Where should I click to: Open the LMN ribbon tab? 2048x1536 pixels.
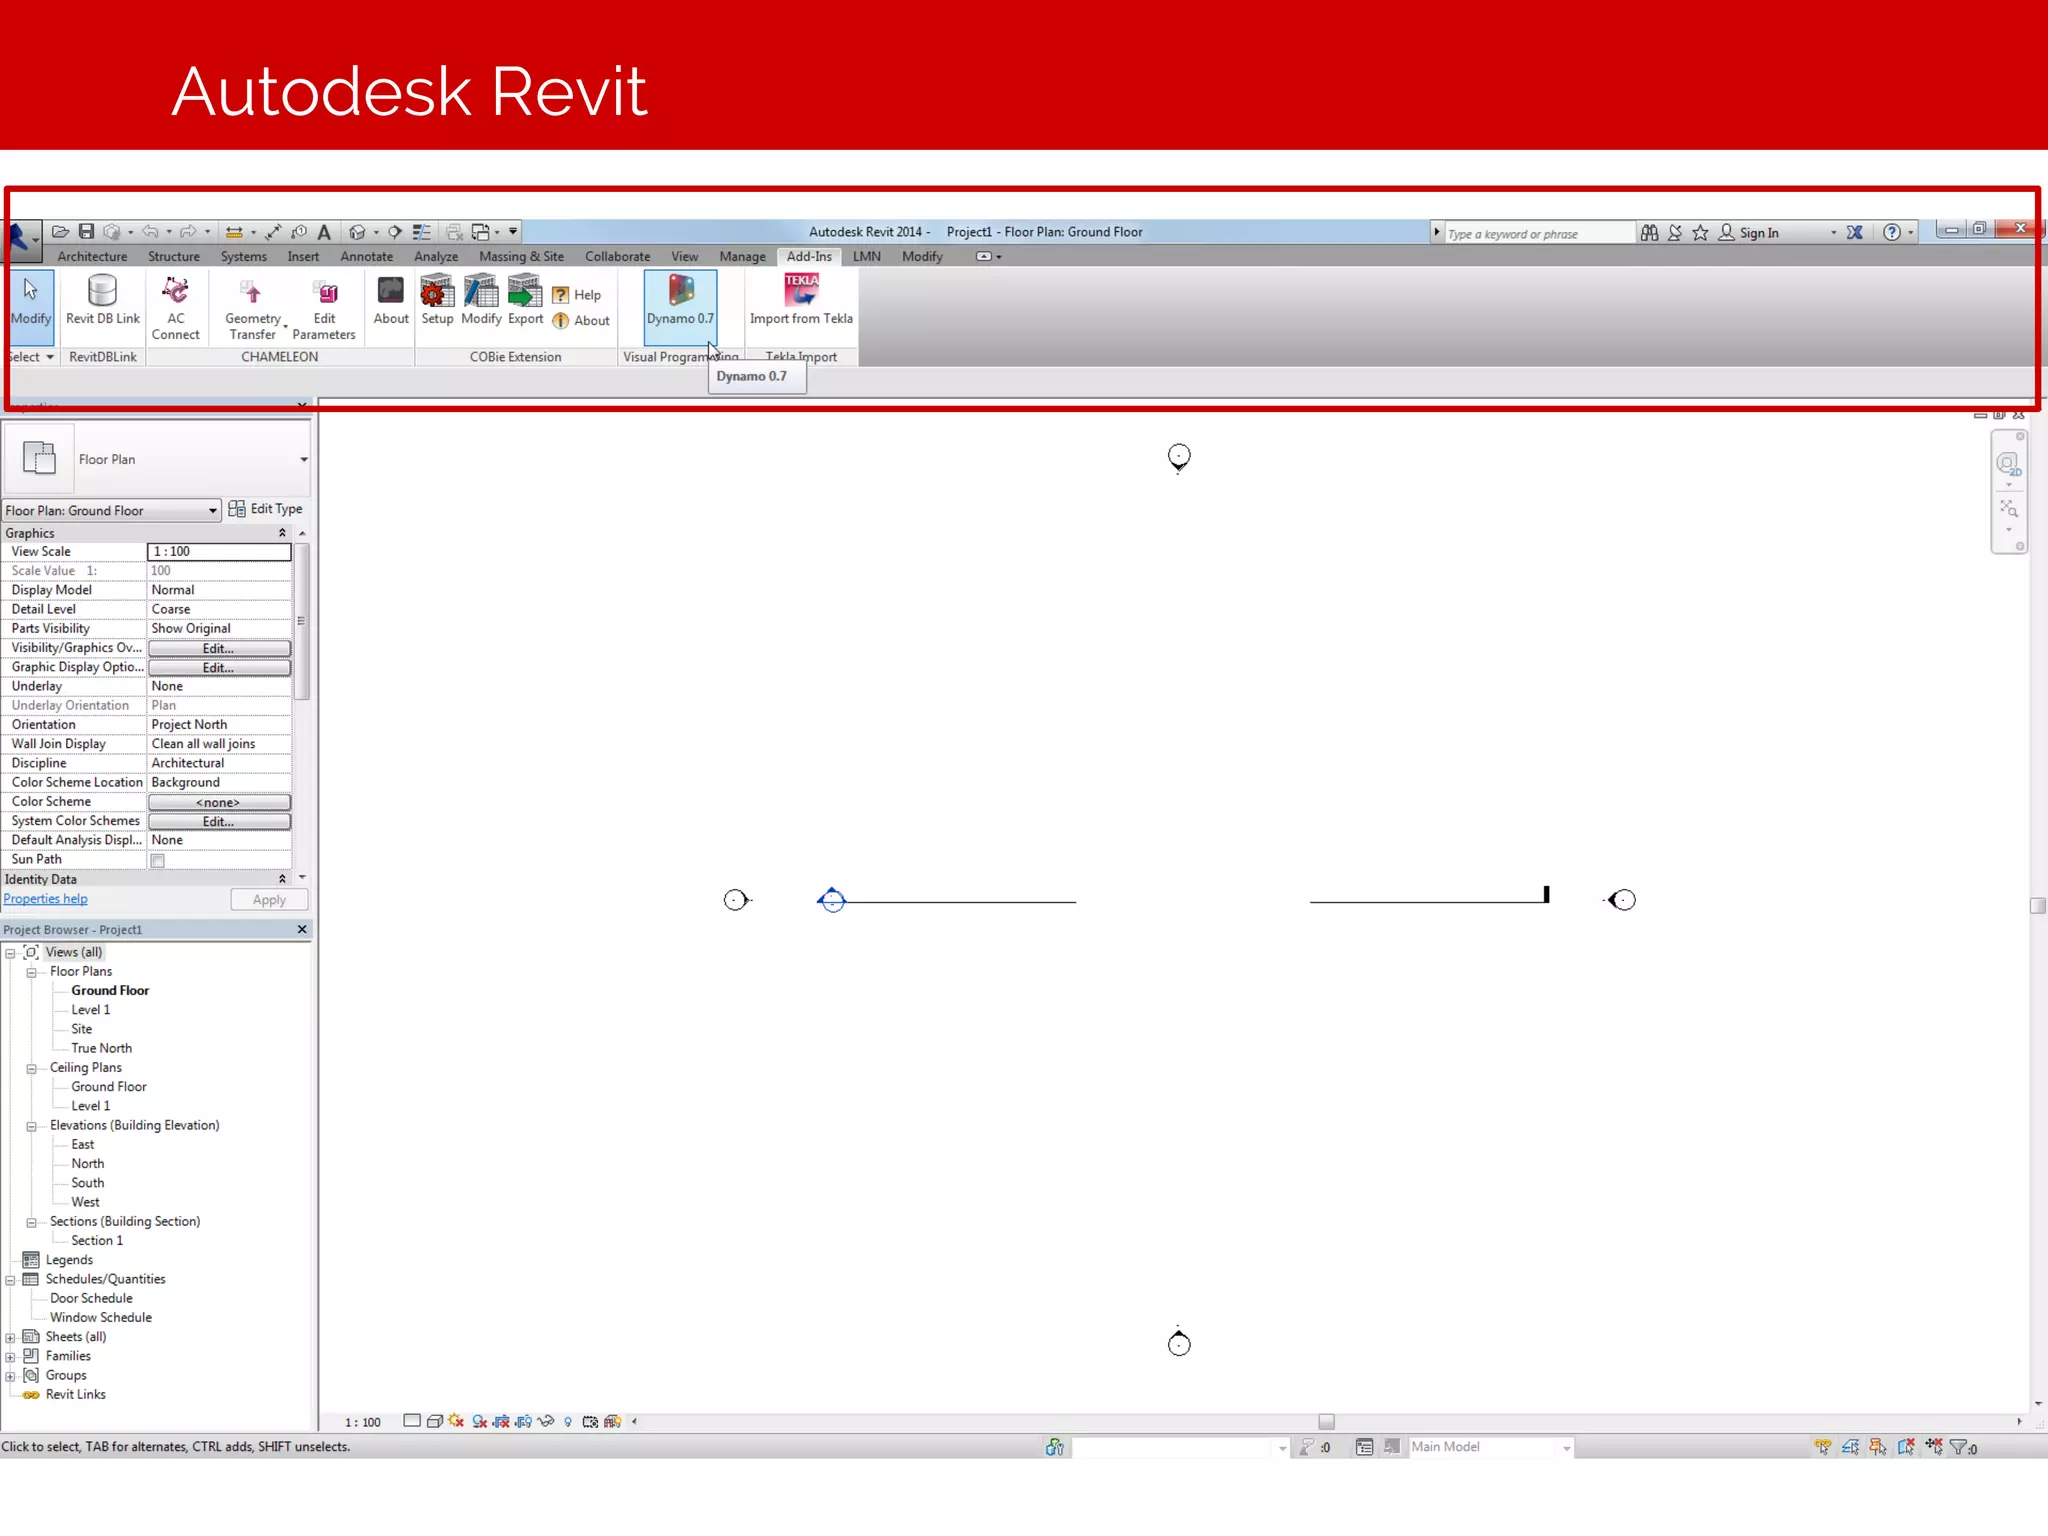866,257
